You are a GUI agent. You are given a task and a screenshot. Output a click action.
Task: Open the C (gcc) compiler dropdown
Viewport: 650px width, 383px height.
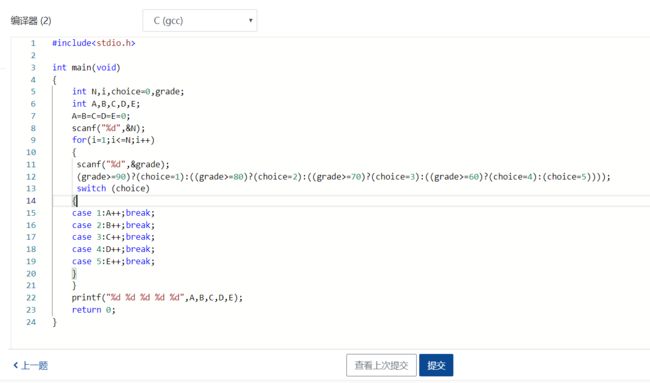199,21
